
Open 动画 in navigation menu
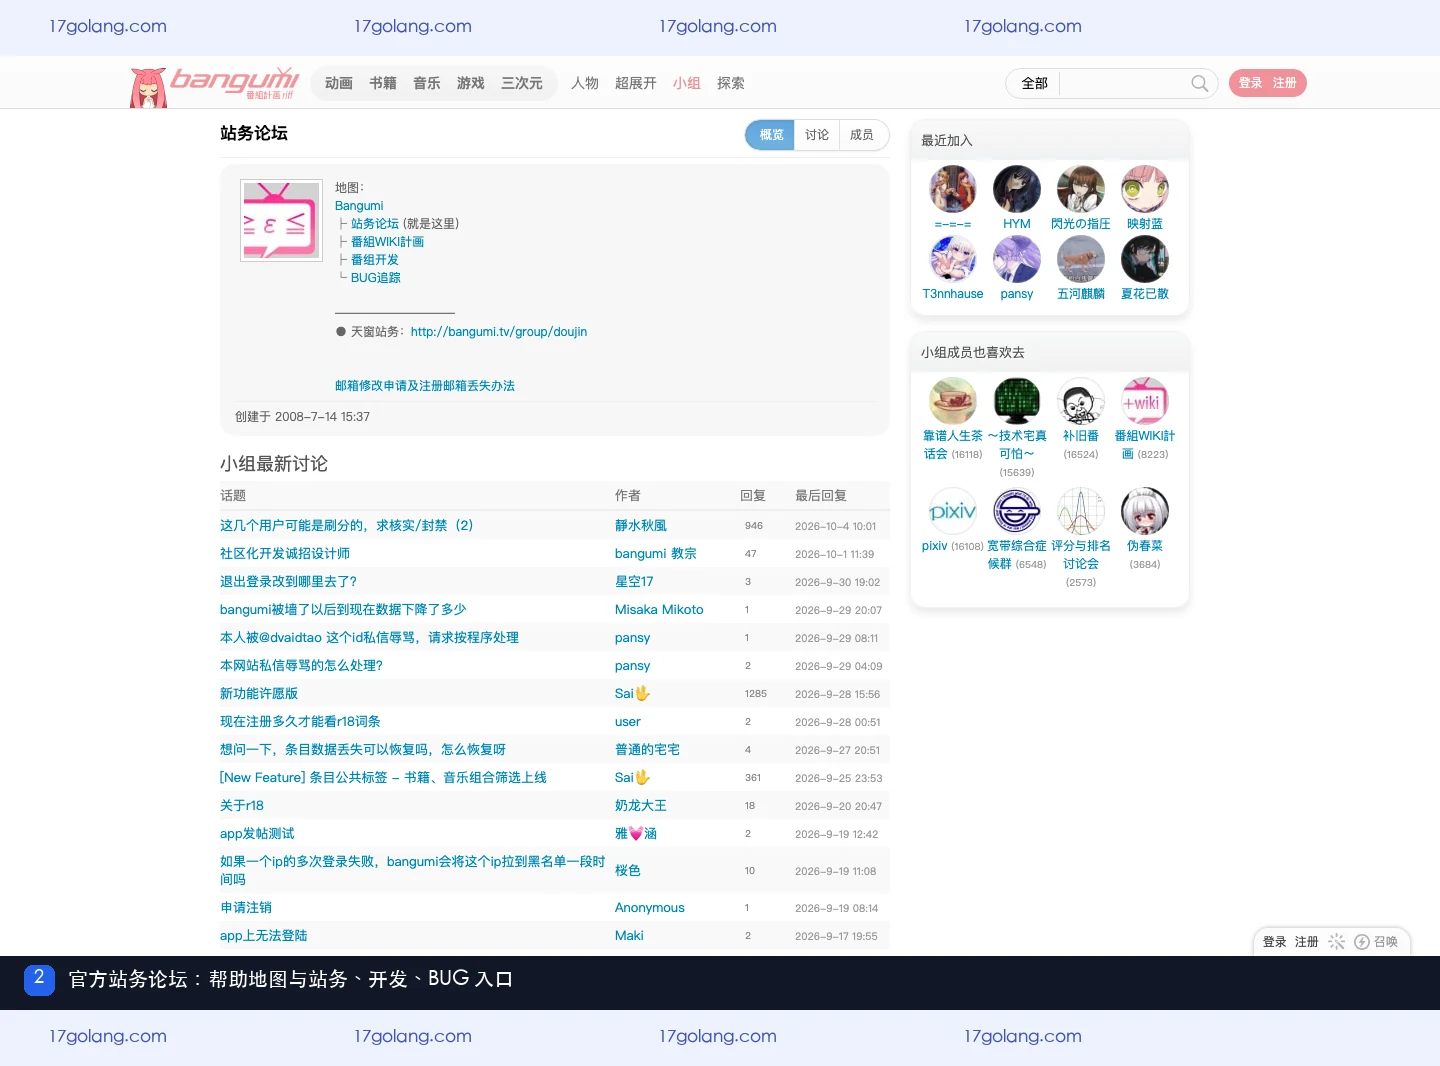point(339,83)
